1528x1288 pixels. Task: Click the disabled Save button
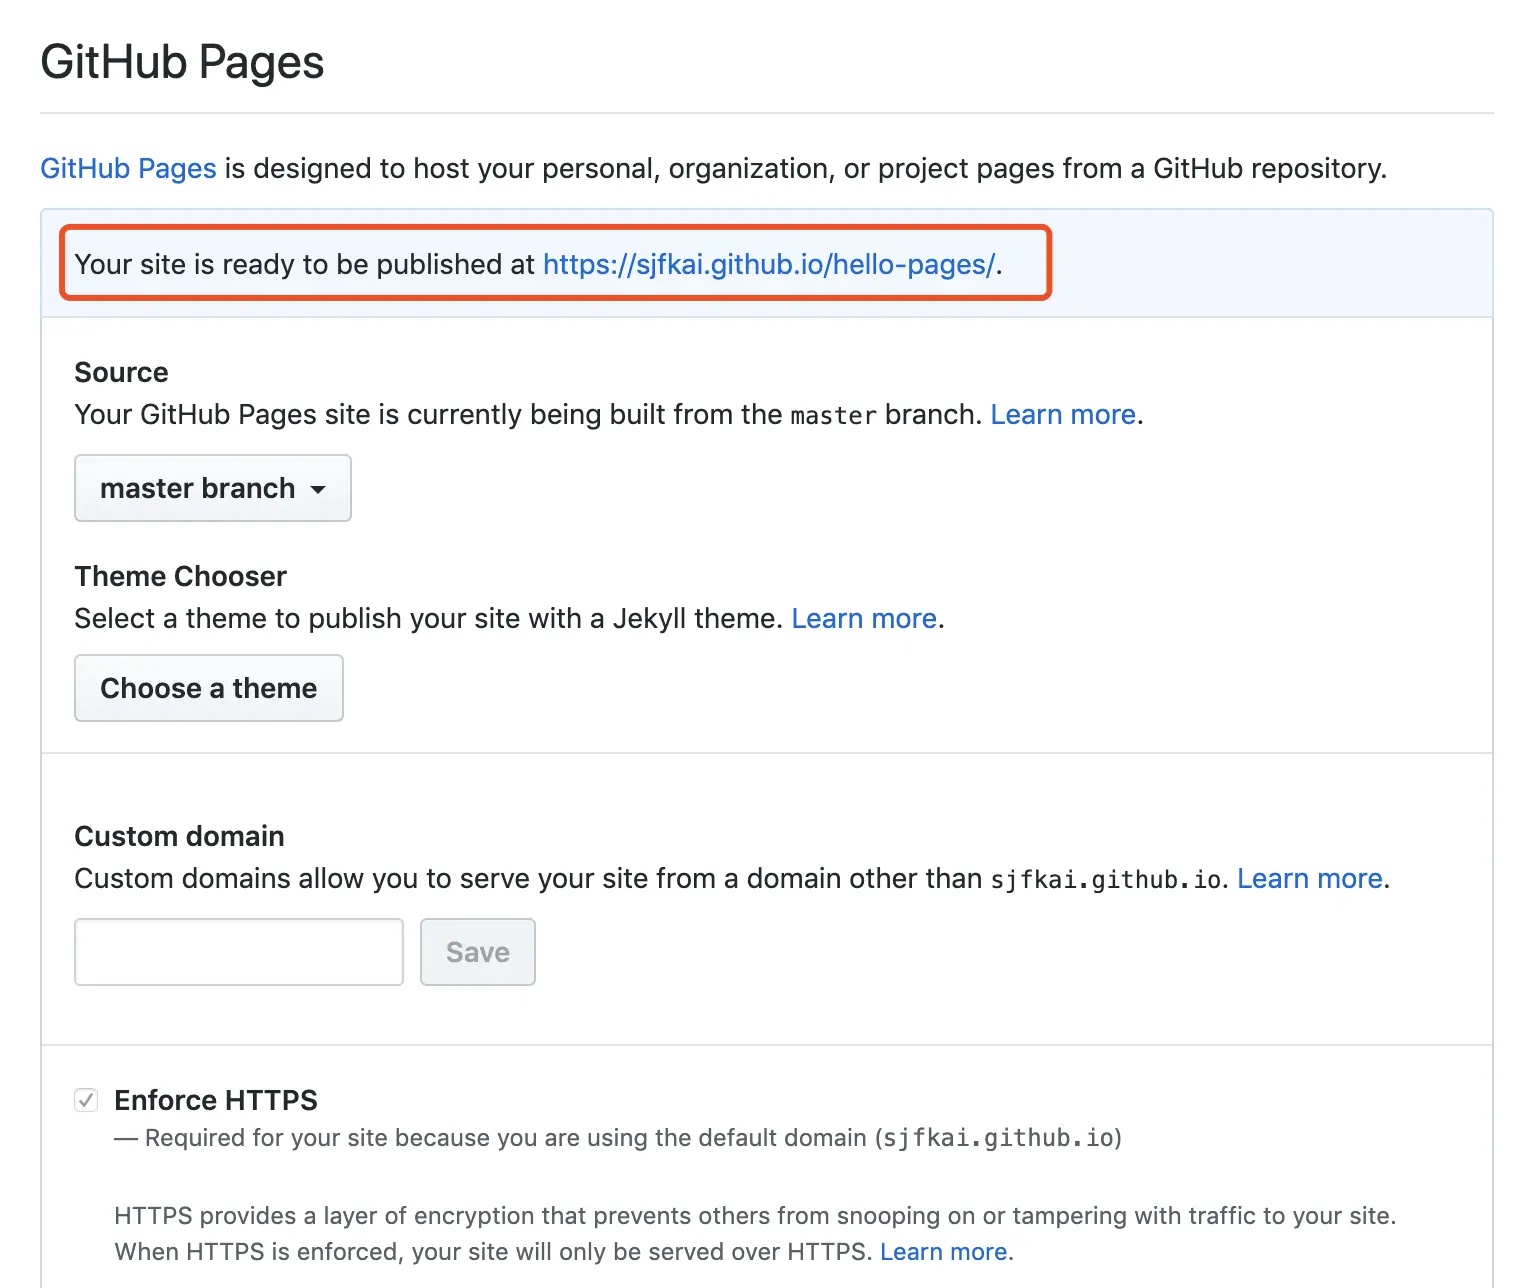[x=477, y=952]
